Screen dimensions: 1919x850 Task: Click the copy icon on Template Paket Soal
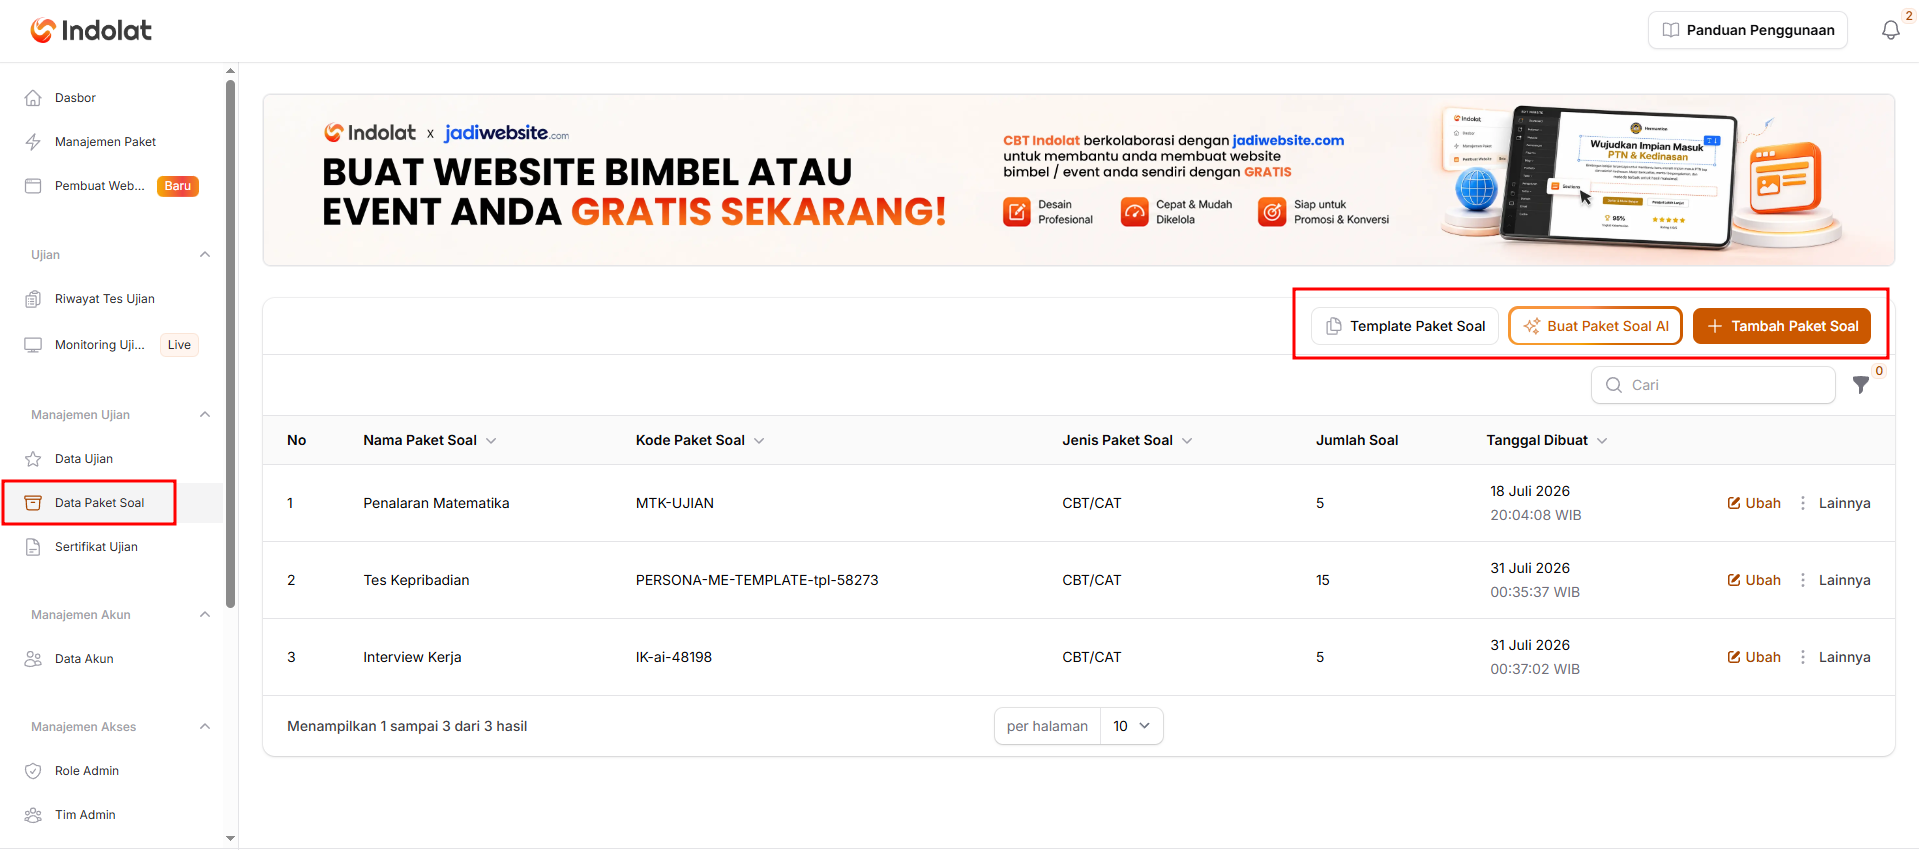1334,326
